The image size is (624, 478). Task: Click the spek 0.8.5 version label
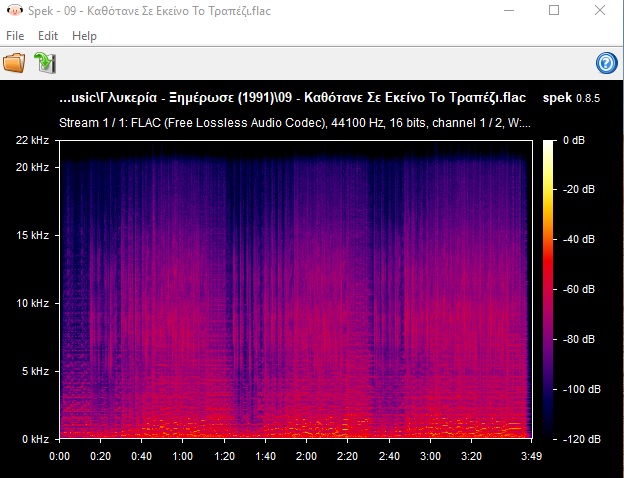coord(571,98)
